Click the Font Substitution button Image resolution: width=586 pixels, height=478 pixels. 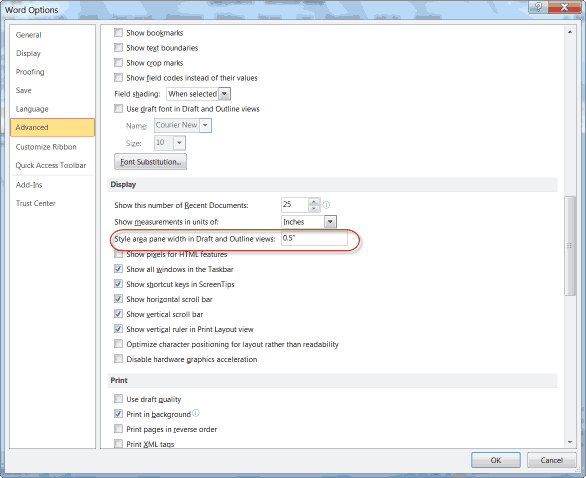(x=150, y=162)
